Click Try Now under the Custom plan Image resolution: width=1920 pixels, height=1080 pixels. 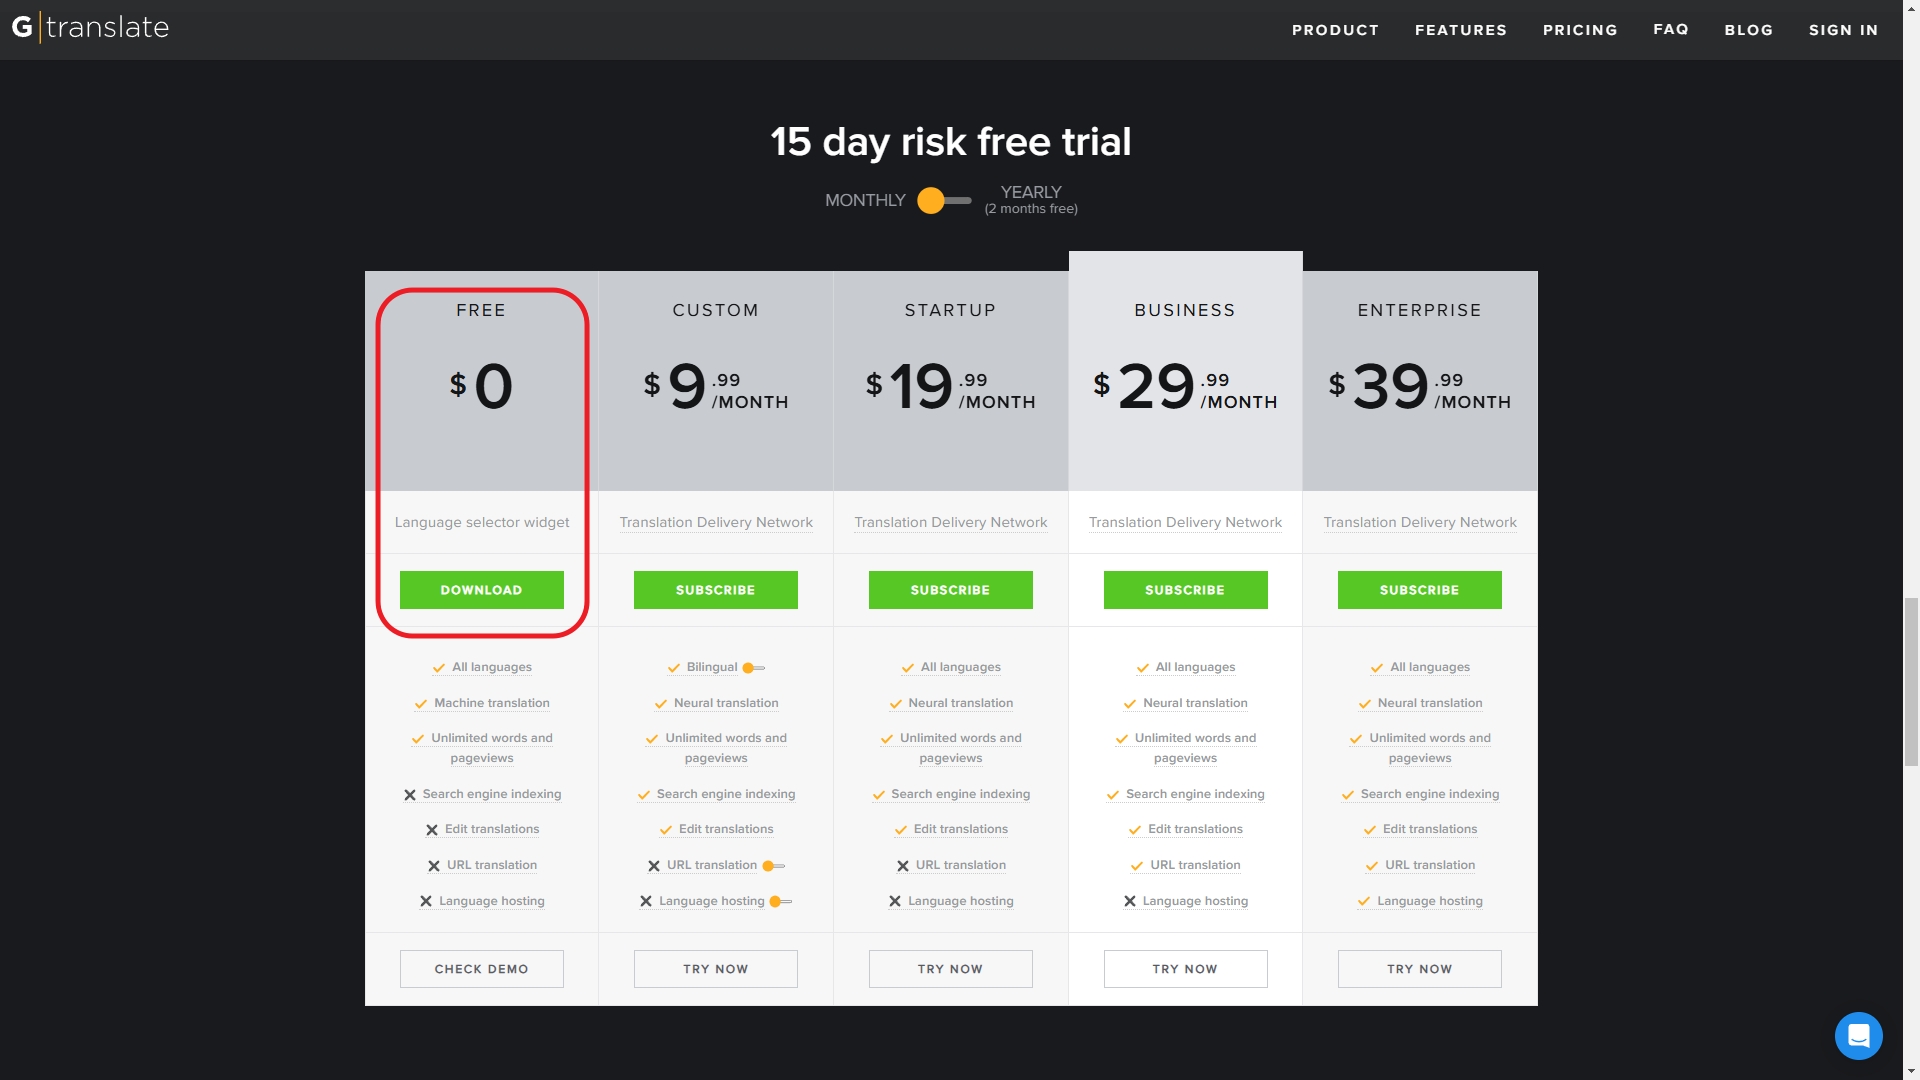pyautogui.click(x=716, y=969)
